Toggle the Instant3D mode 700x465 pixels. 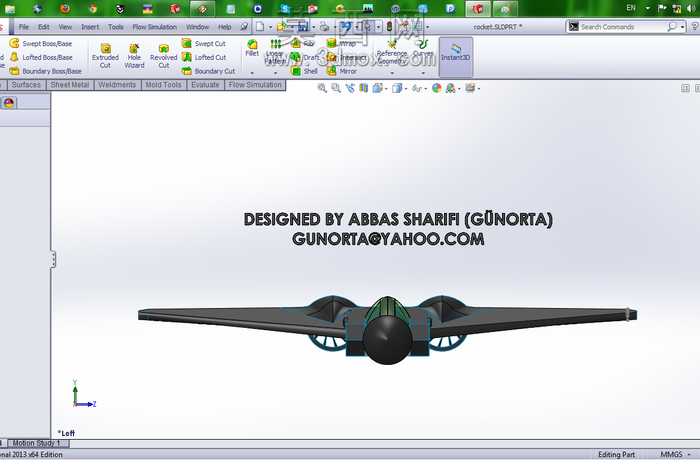pos(455,56)
